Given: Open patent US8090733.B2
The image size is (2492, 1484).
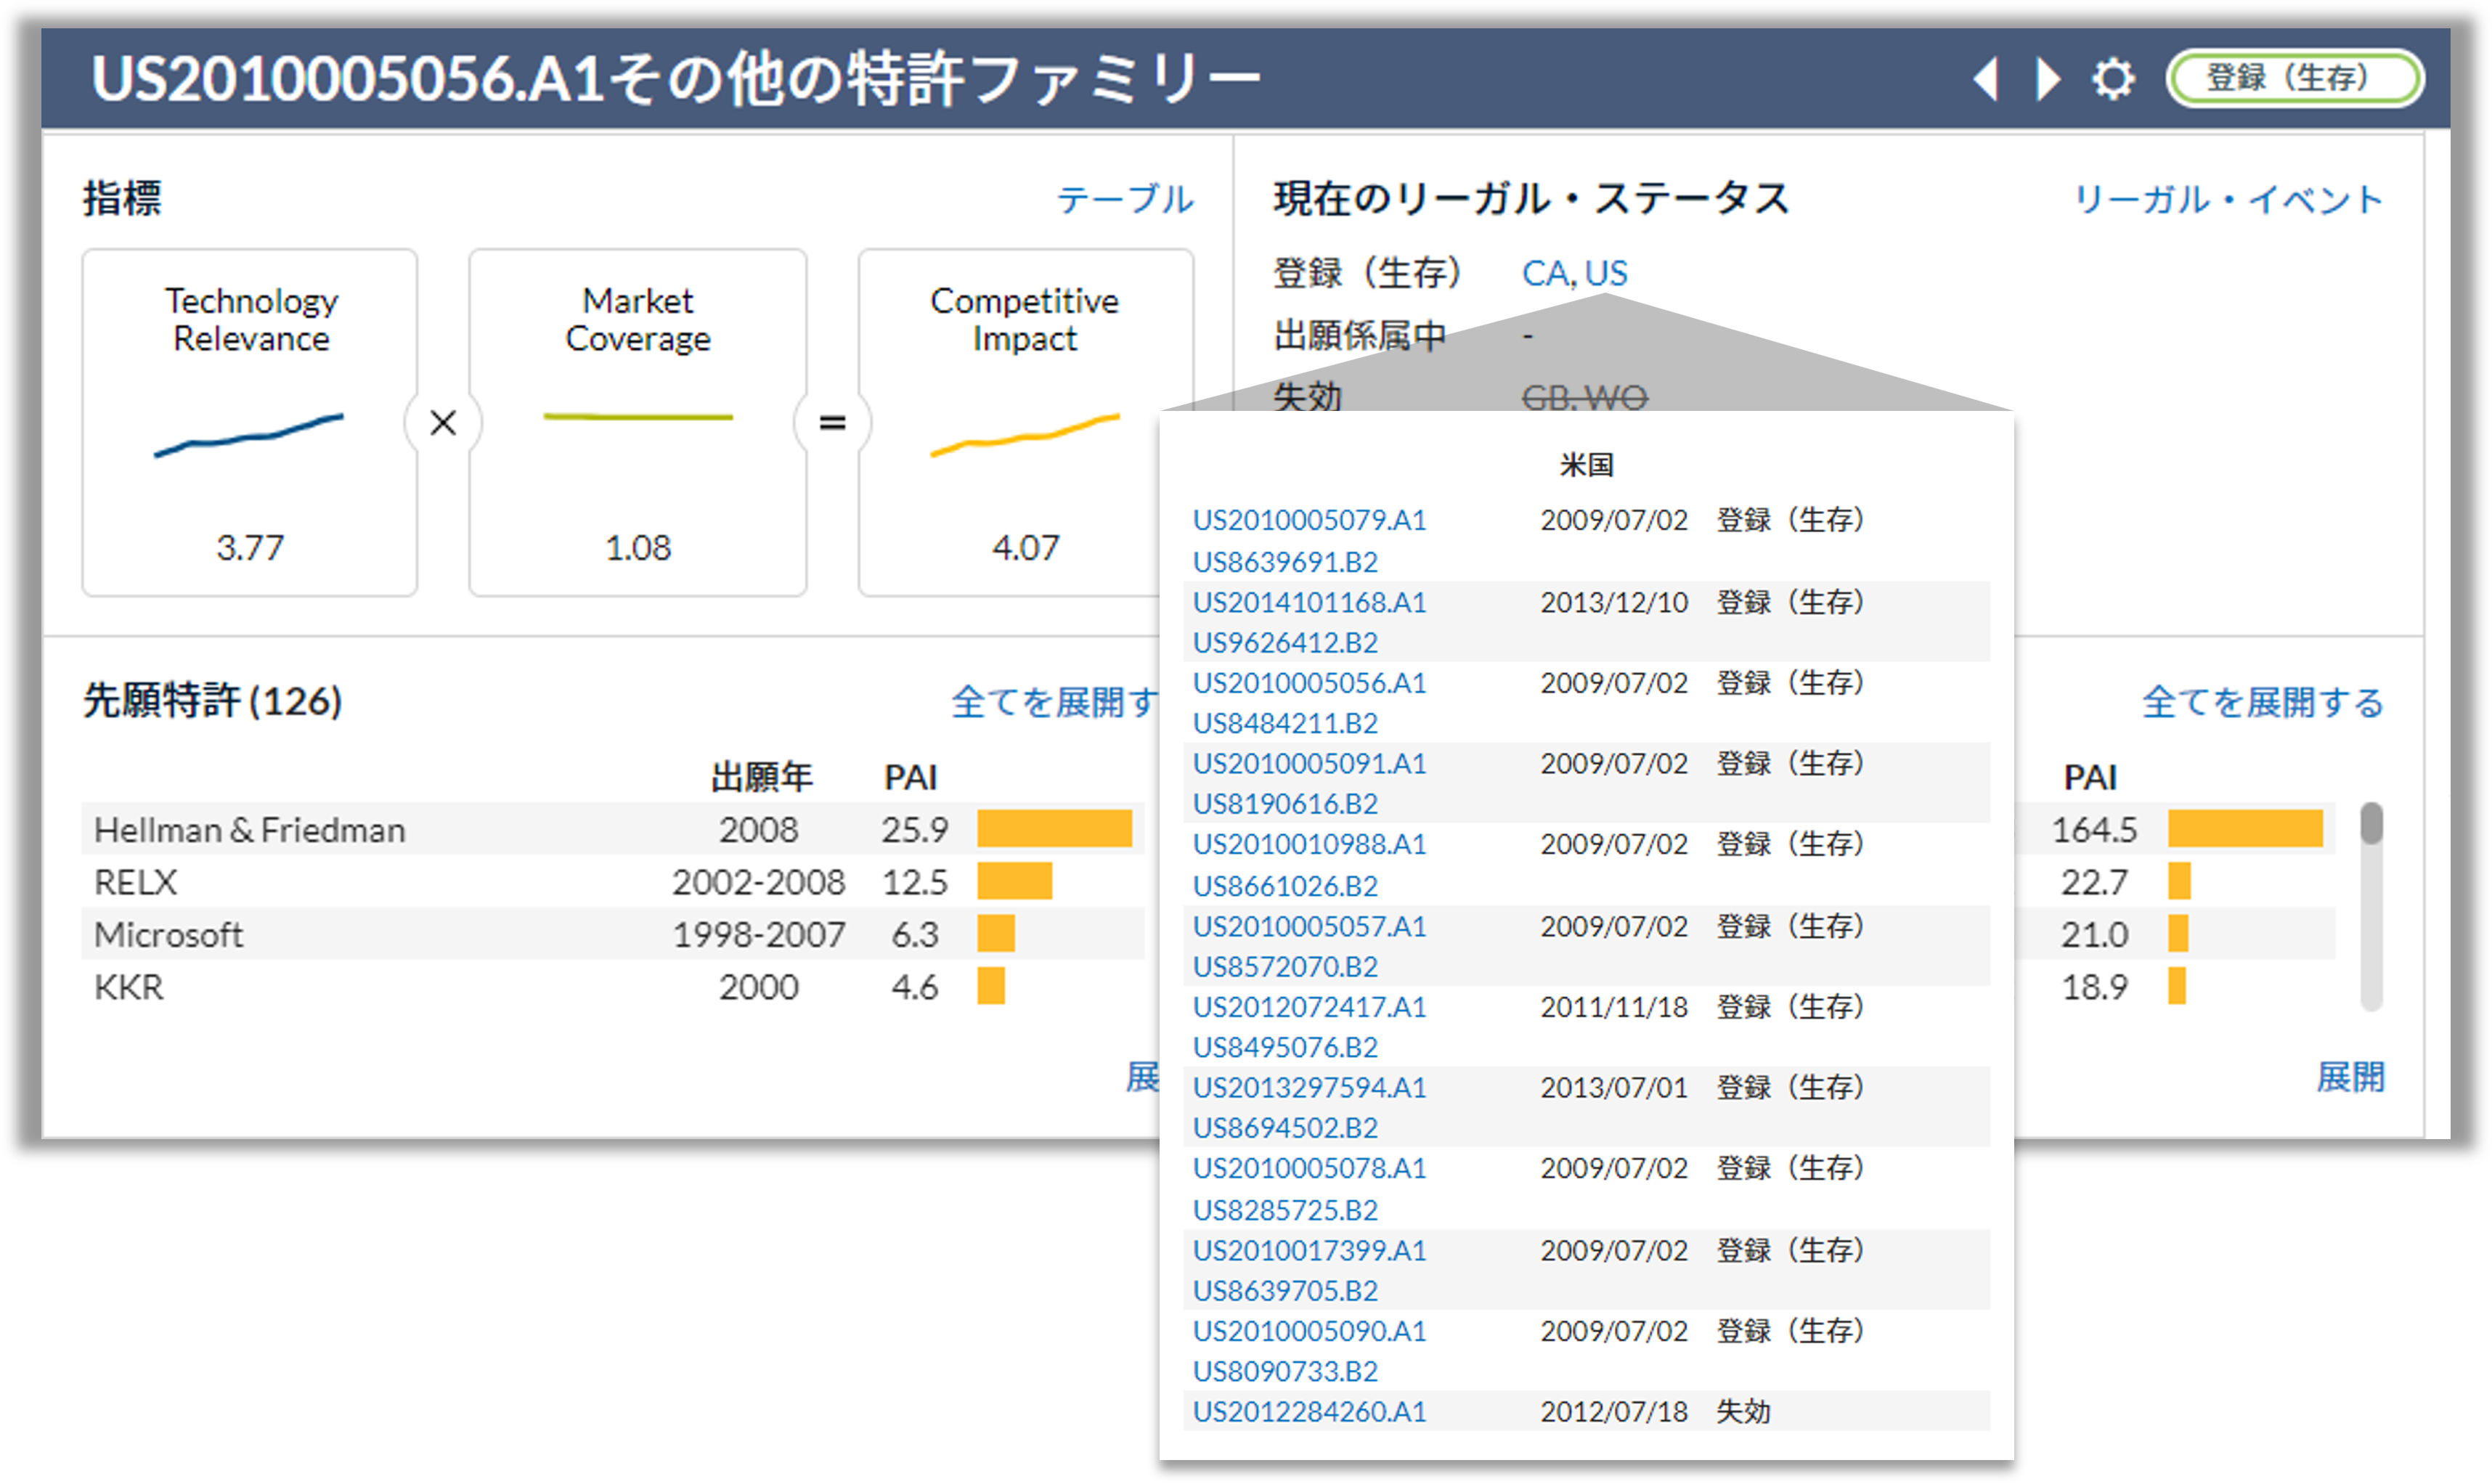Looking at the screenshot, I should pyautogui.click(x=1285, y=1371).
